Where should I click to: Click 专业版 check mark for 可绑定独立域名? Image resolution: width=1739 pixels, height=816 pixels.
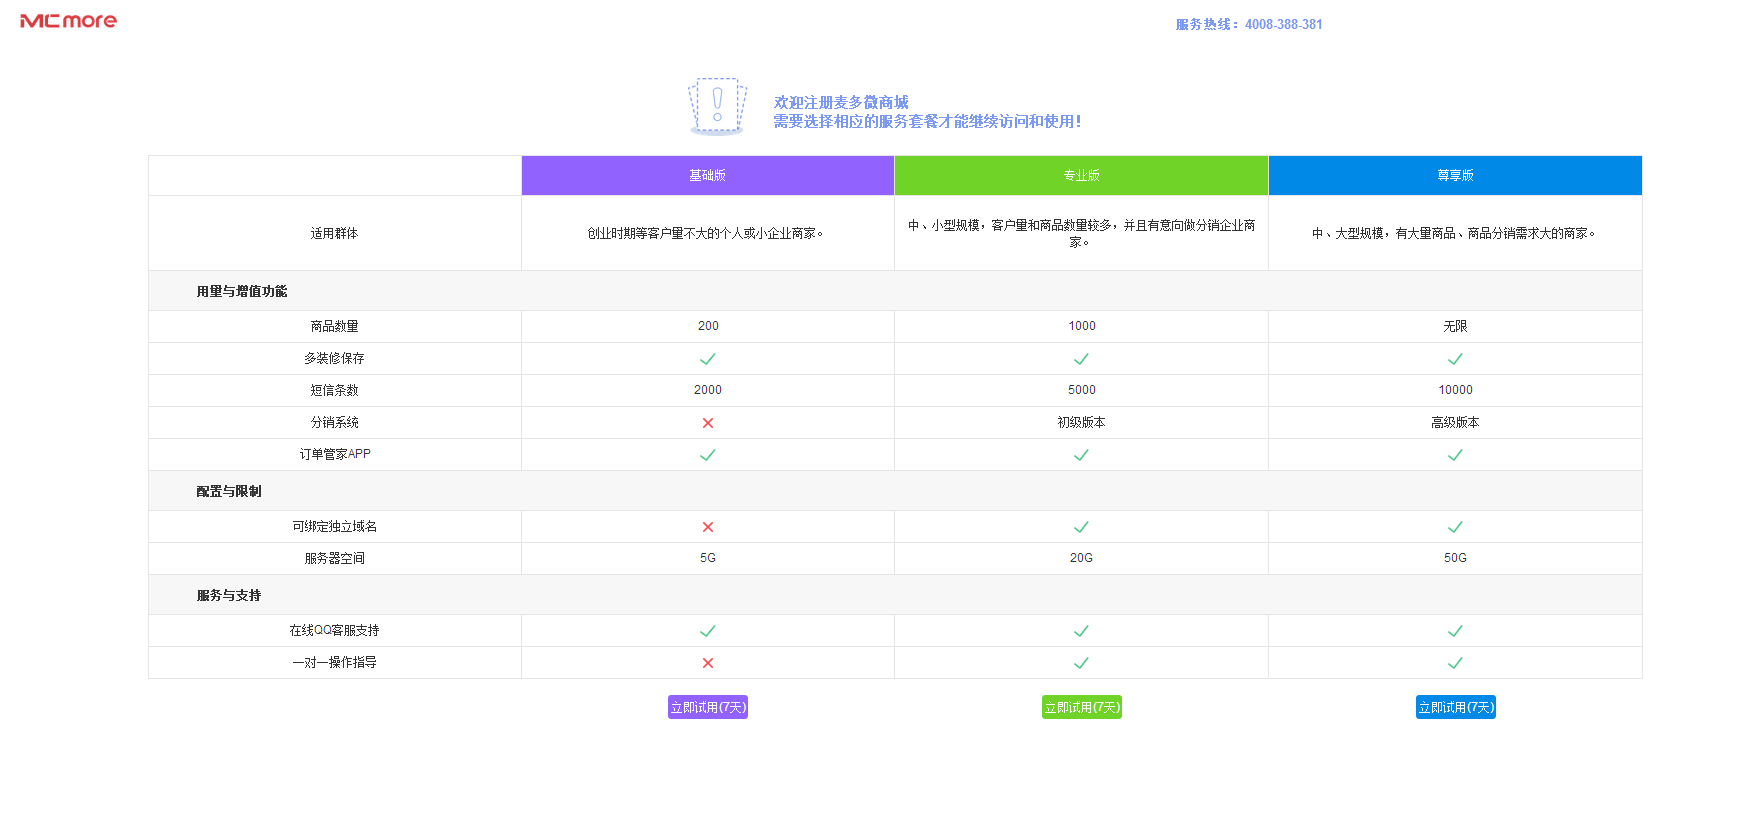[1081, 527]
